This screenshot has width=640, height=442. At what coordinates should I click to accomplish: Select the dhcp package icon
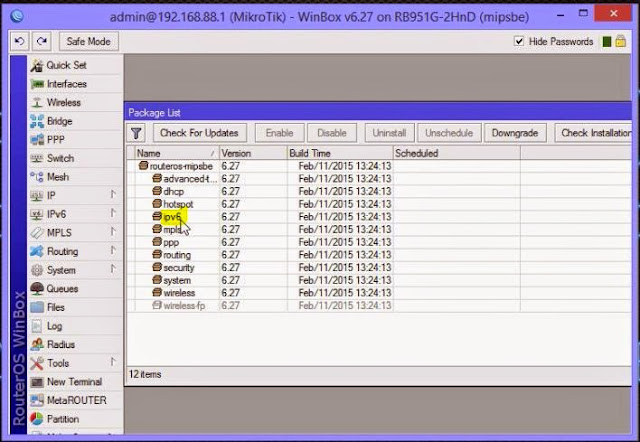pos(157,191)
